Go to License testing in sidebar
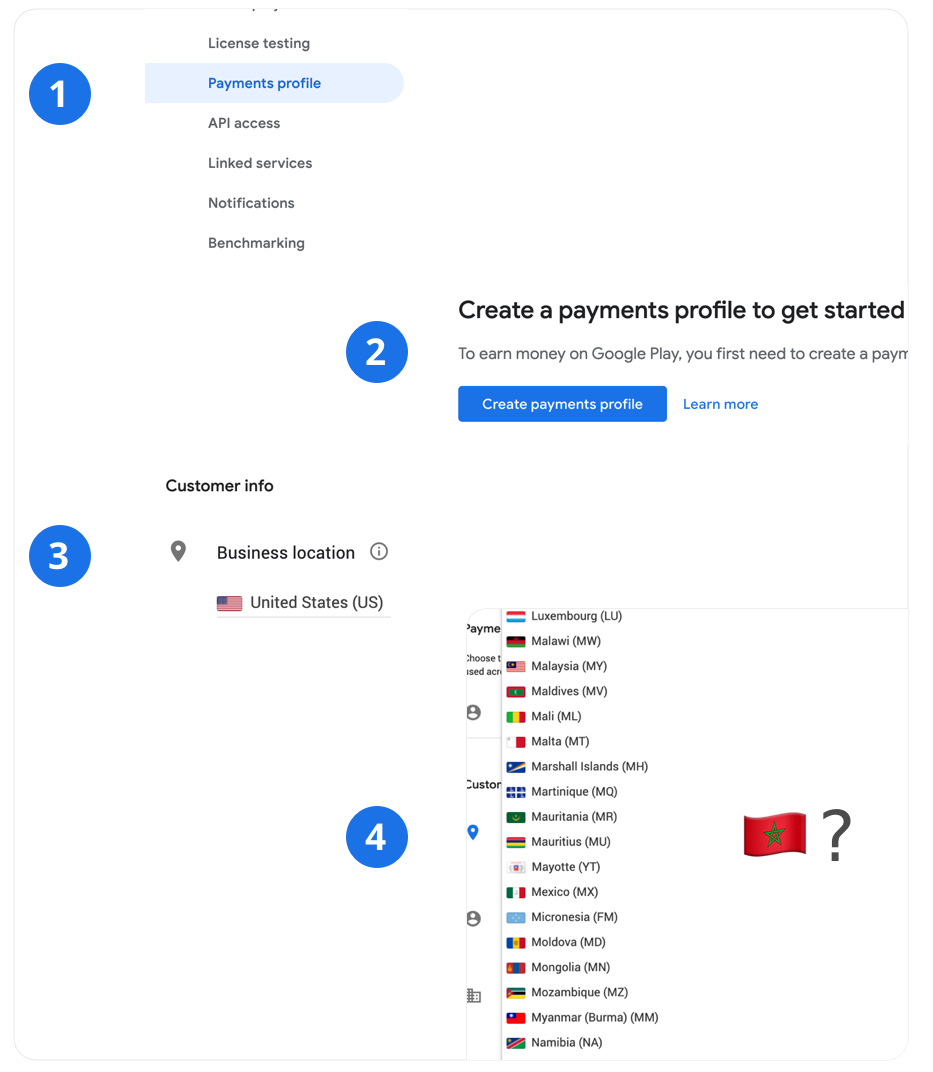Image resolution: width=933 pixels, height=1072 pixels. tap(259, 44)
